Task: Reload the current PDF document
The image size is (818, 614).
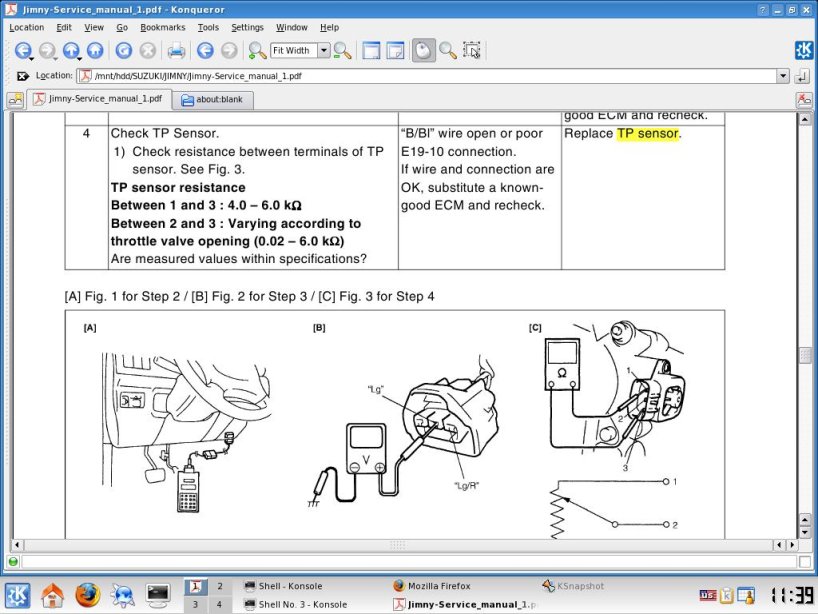Action: pos(123,50)
